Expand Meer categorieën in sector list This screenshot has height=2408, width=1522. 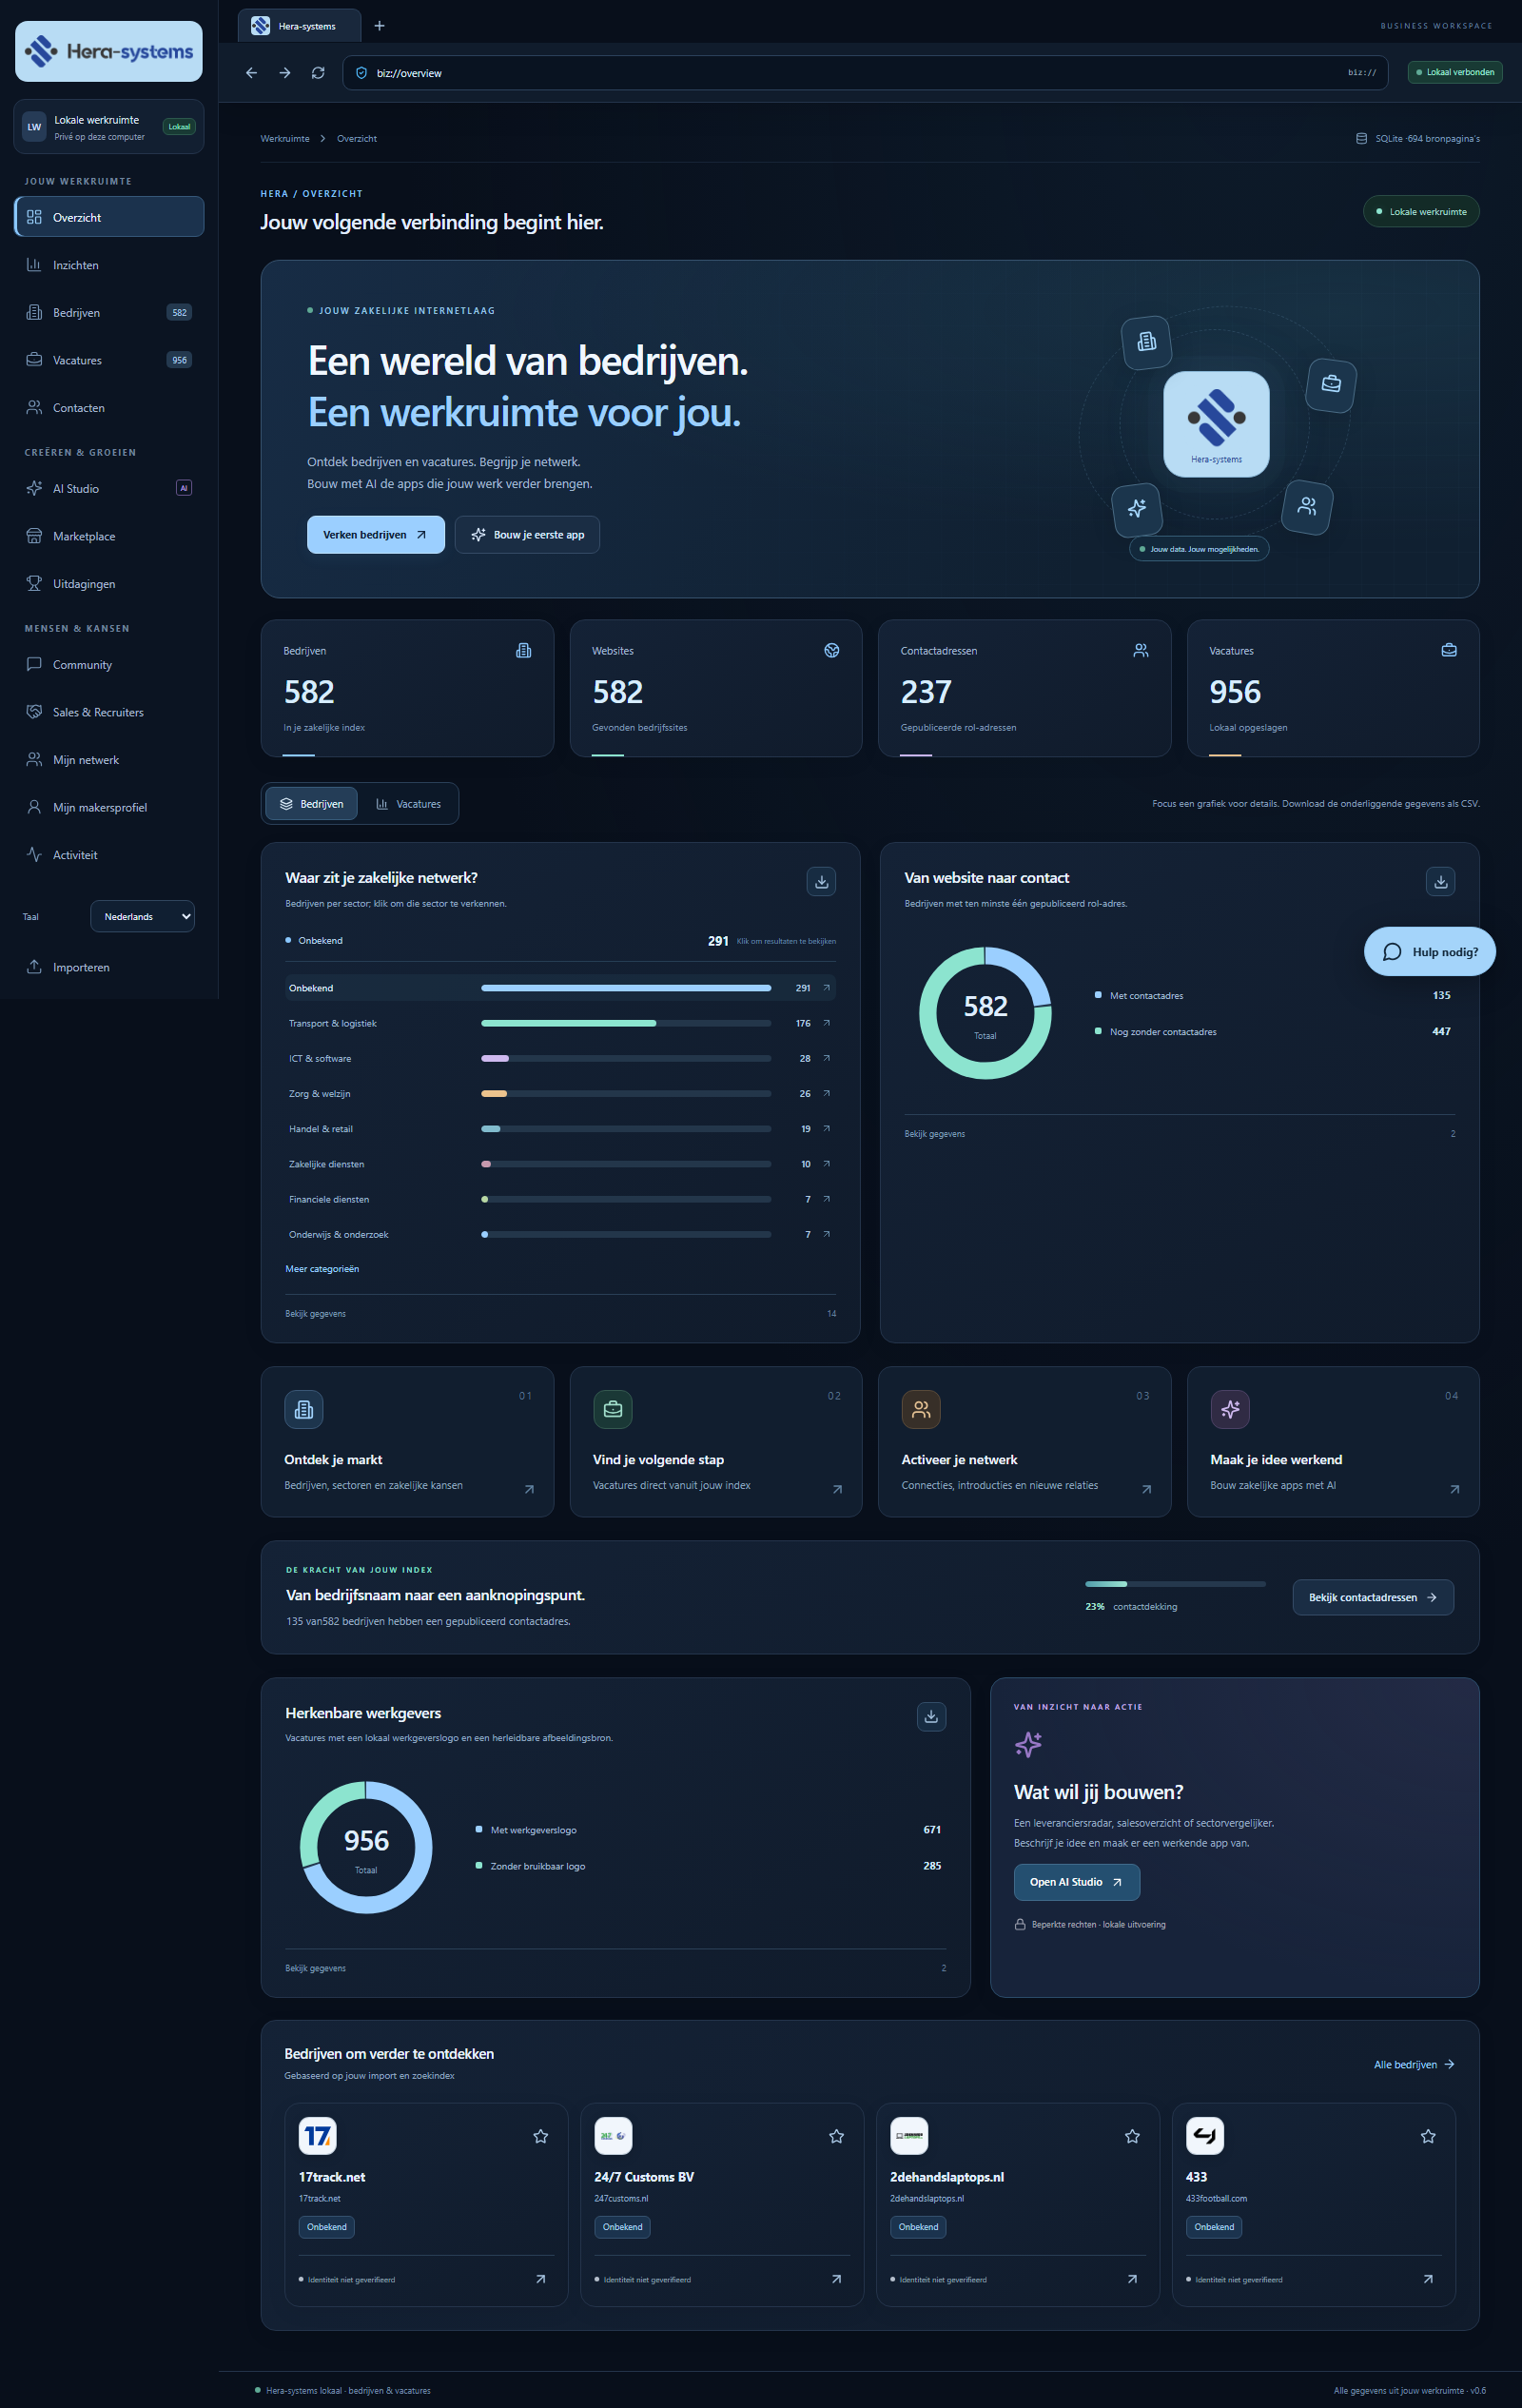(x=322, y=1269)
